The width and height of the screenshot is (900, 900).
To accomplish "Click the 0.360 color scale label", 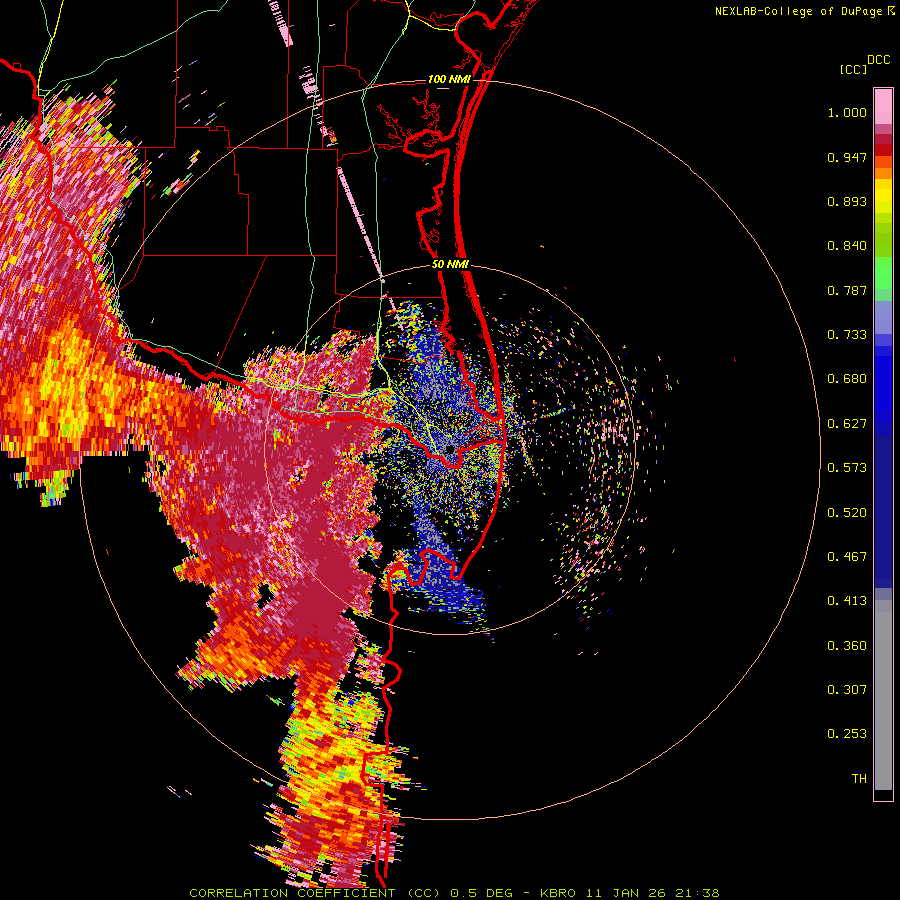I will pos(847,646).
